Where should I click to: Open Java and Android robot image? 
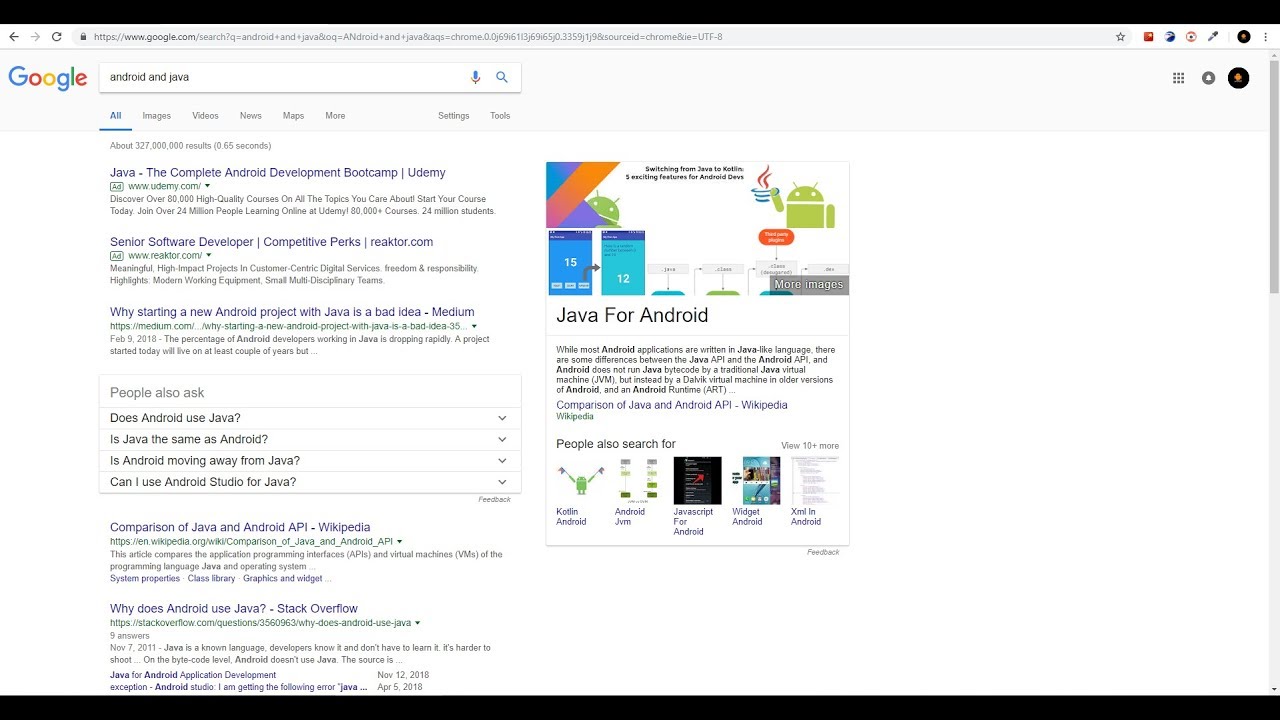[x=800, y=198]
